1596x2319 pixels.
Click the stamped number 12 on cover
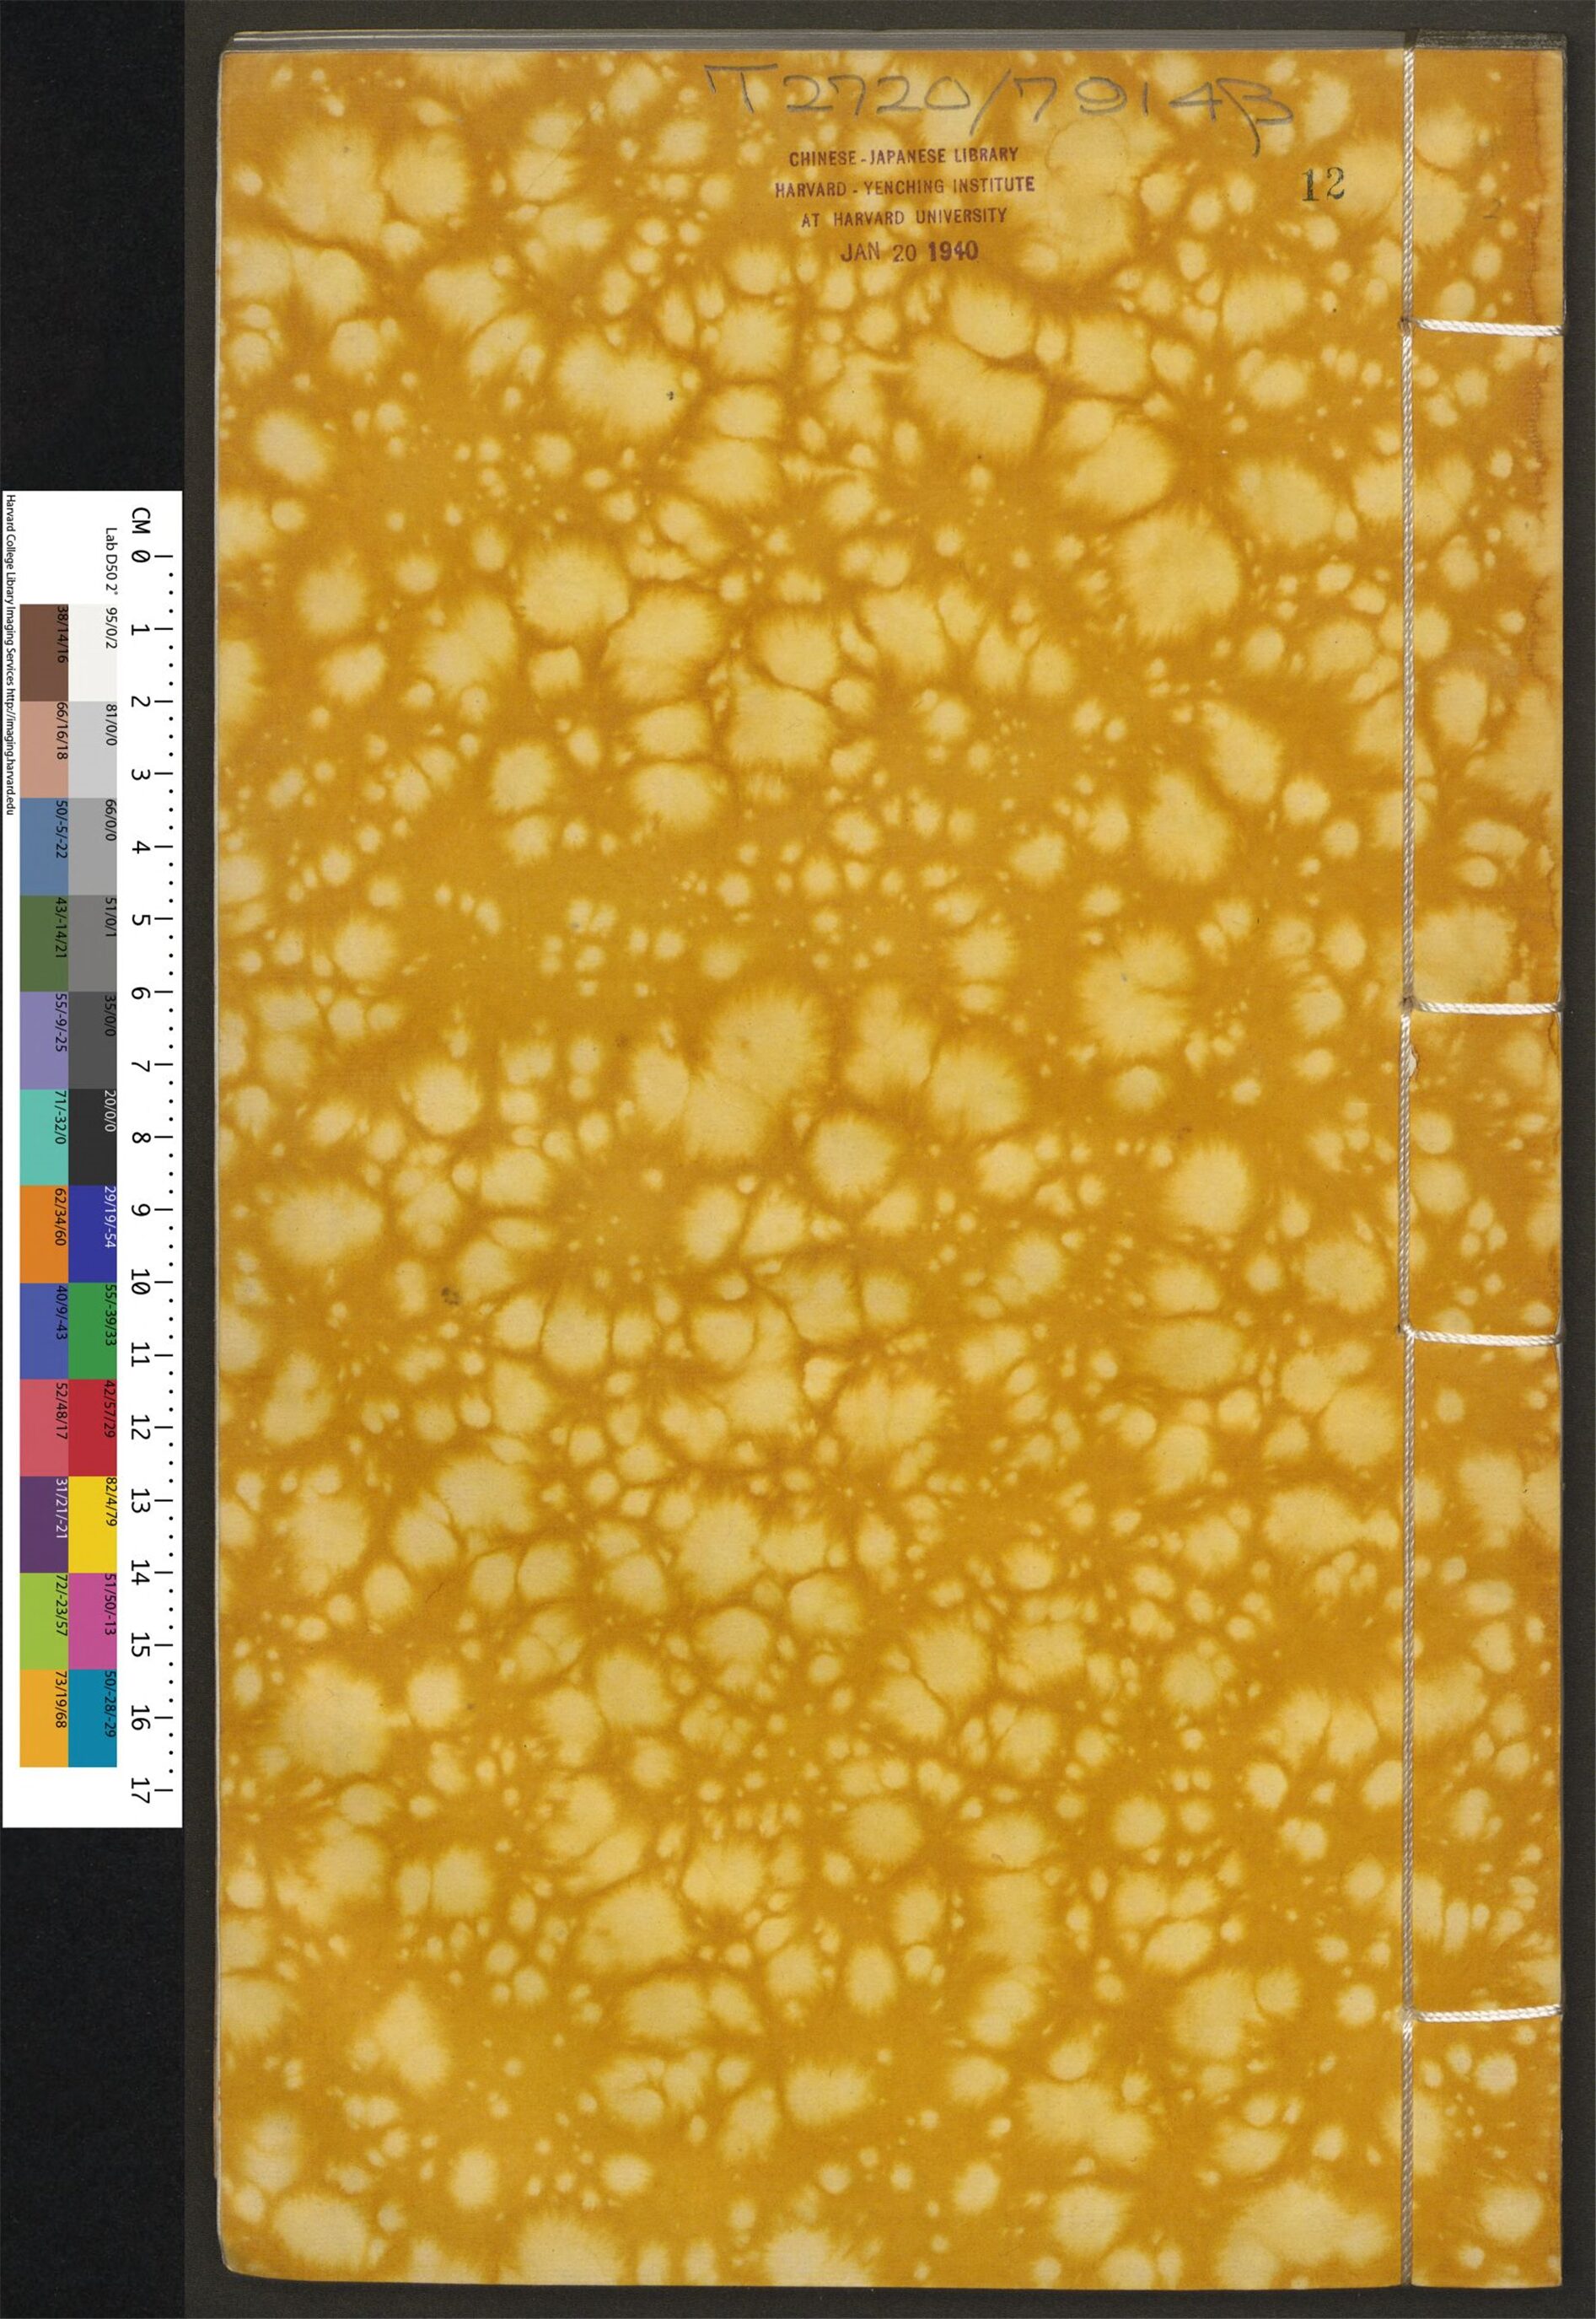point(1322,185)
